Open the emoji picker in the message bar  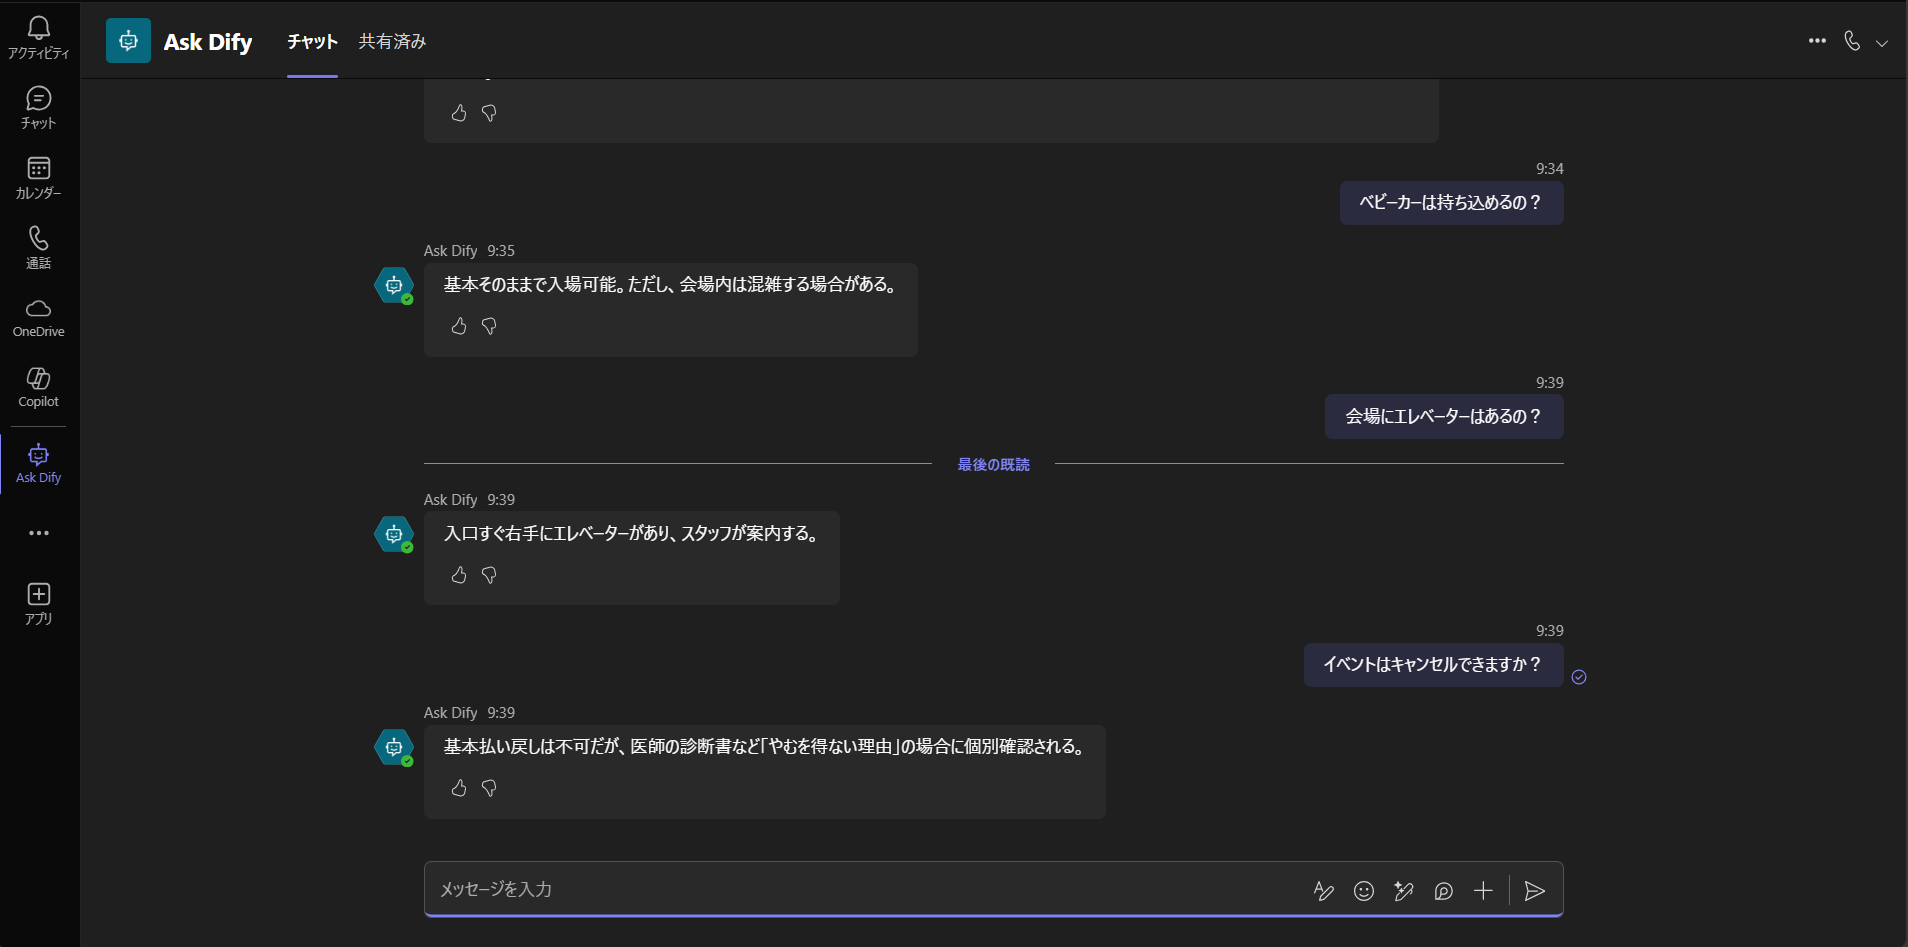pyautogui.click(x=1364, y=890)
